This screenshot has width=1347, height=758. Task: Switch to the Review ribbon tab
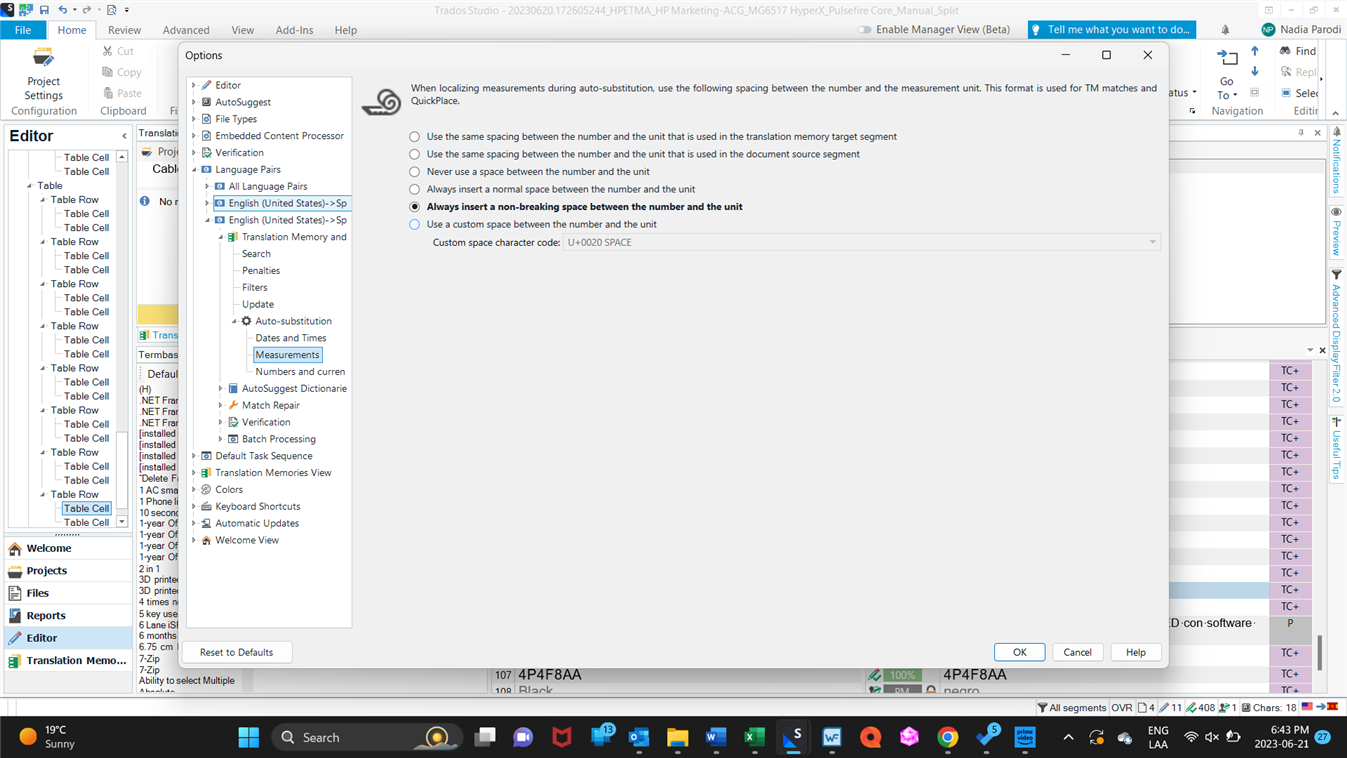coord(124,30)
